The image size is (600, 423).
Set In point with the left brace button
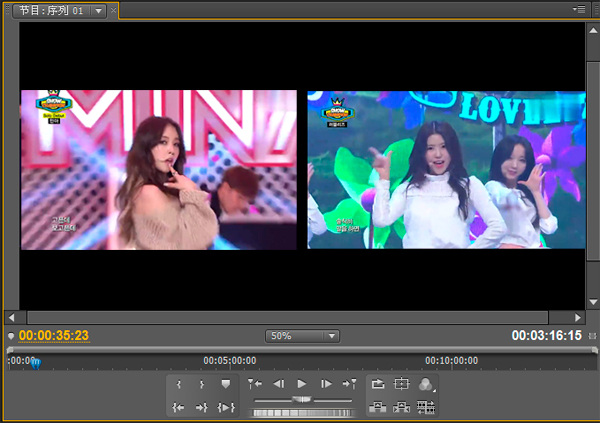pos(178,384)
